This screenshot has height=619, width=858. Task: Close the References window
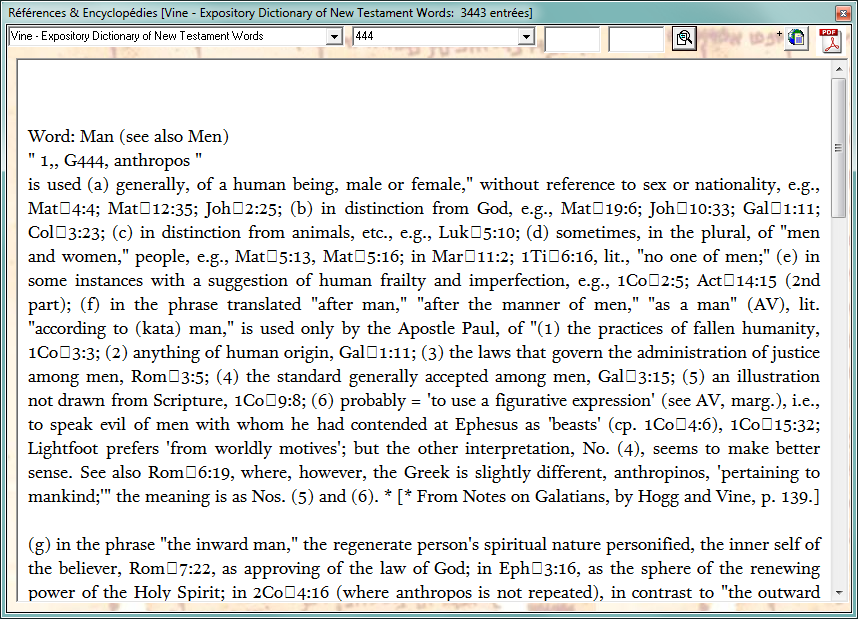[842, 13]
